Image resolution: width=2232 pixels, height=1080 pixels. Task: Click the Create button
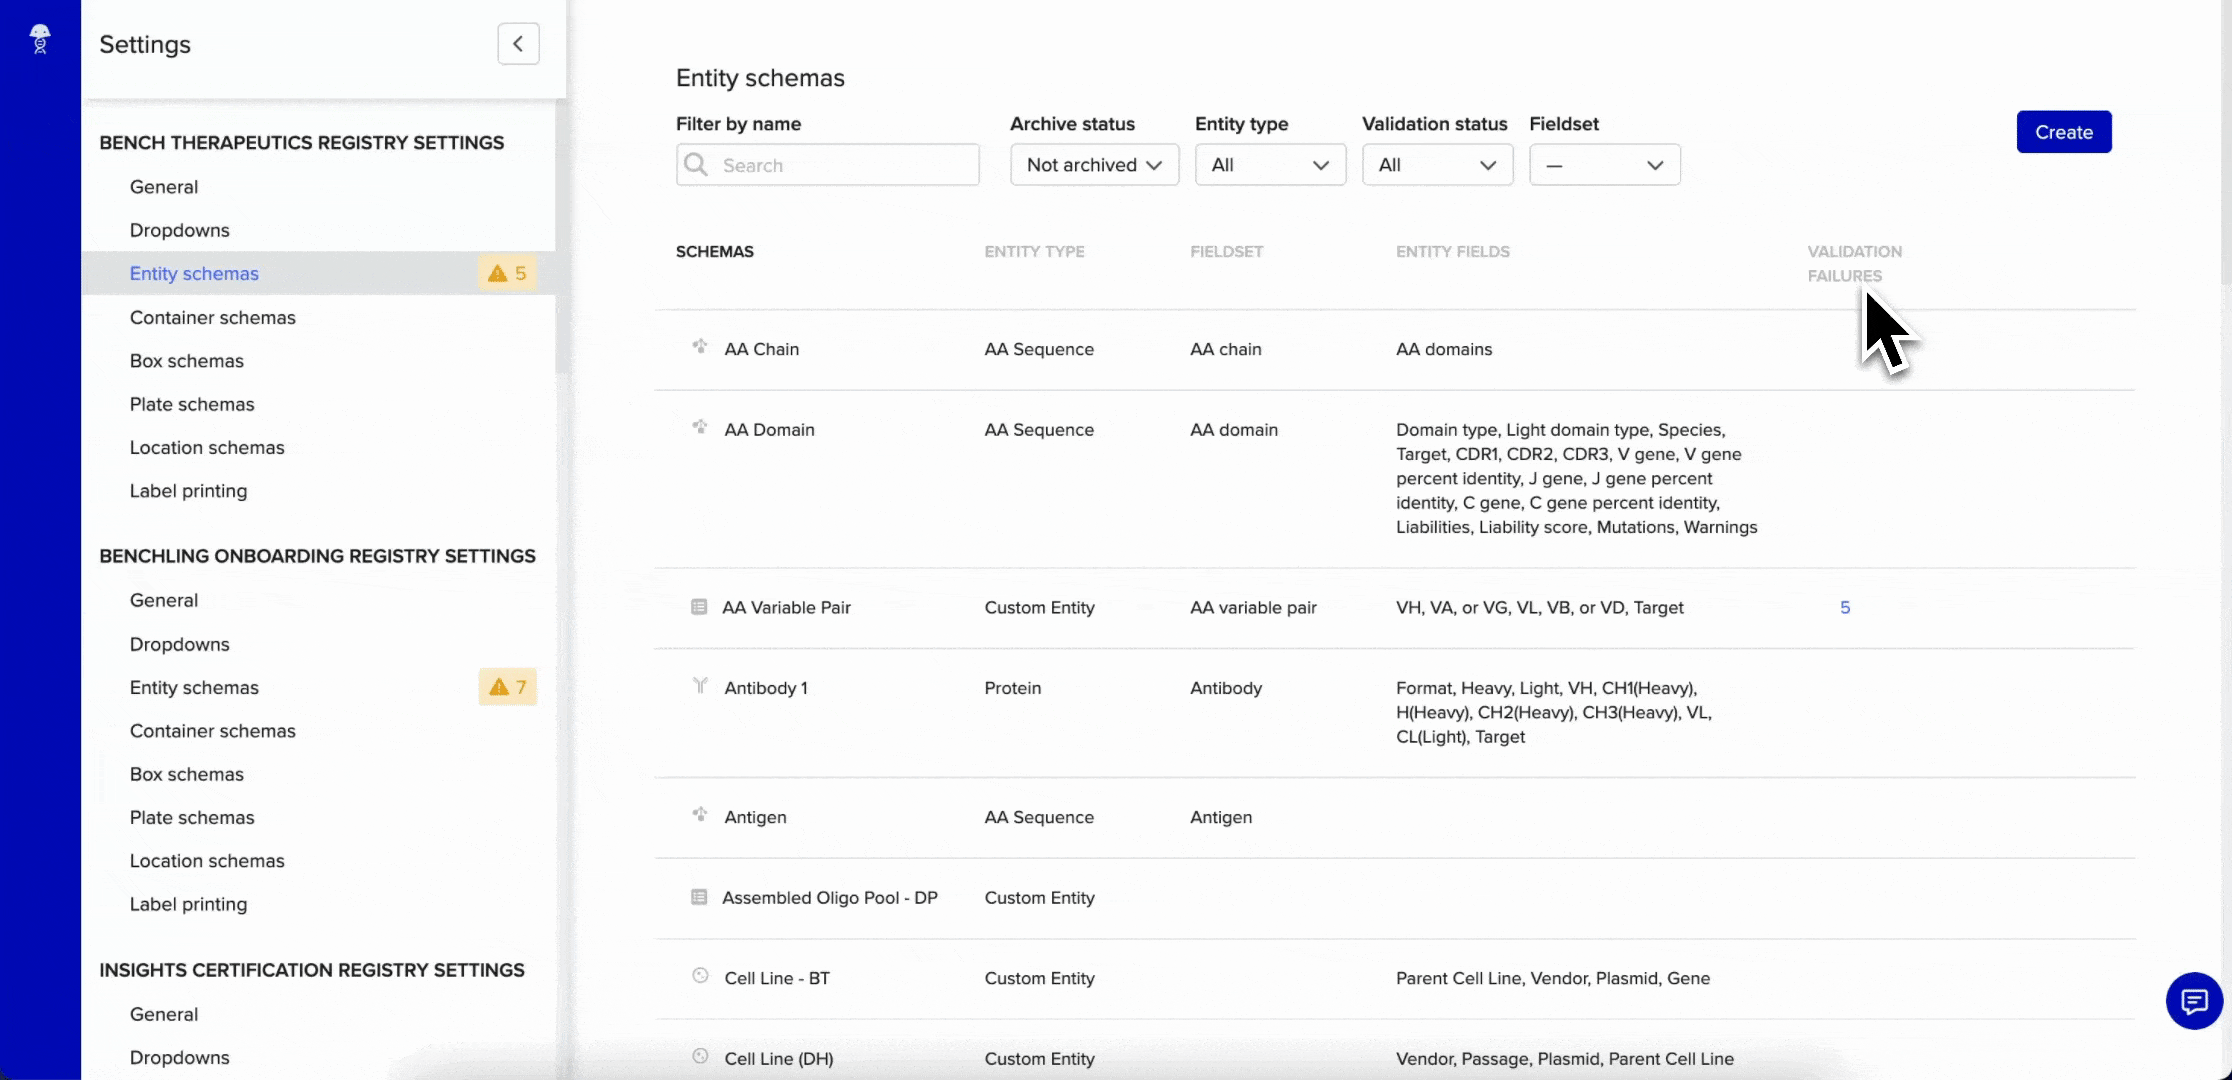click(2064, 132)
